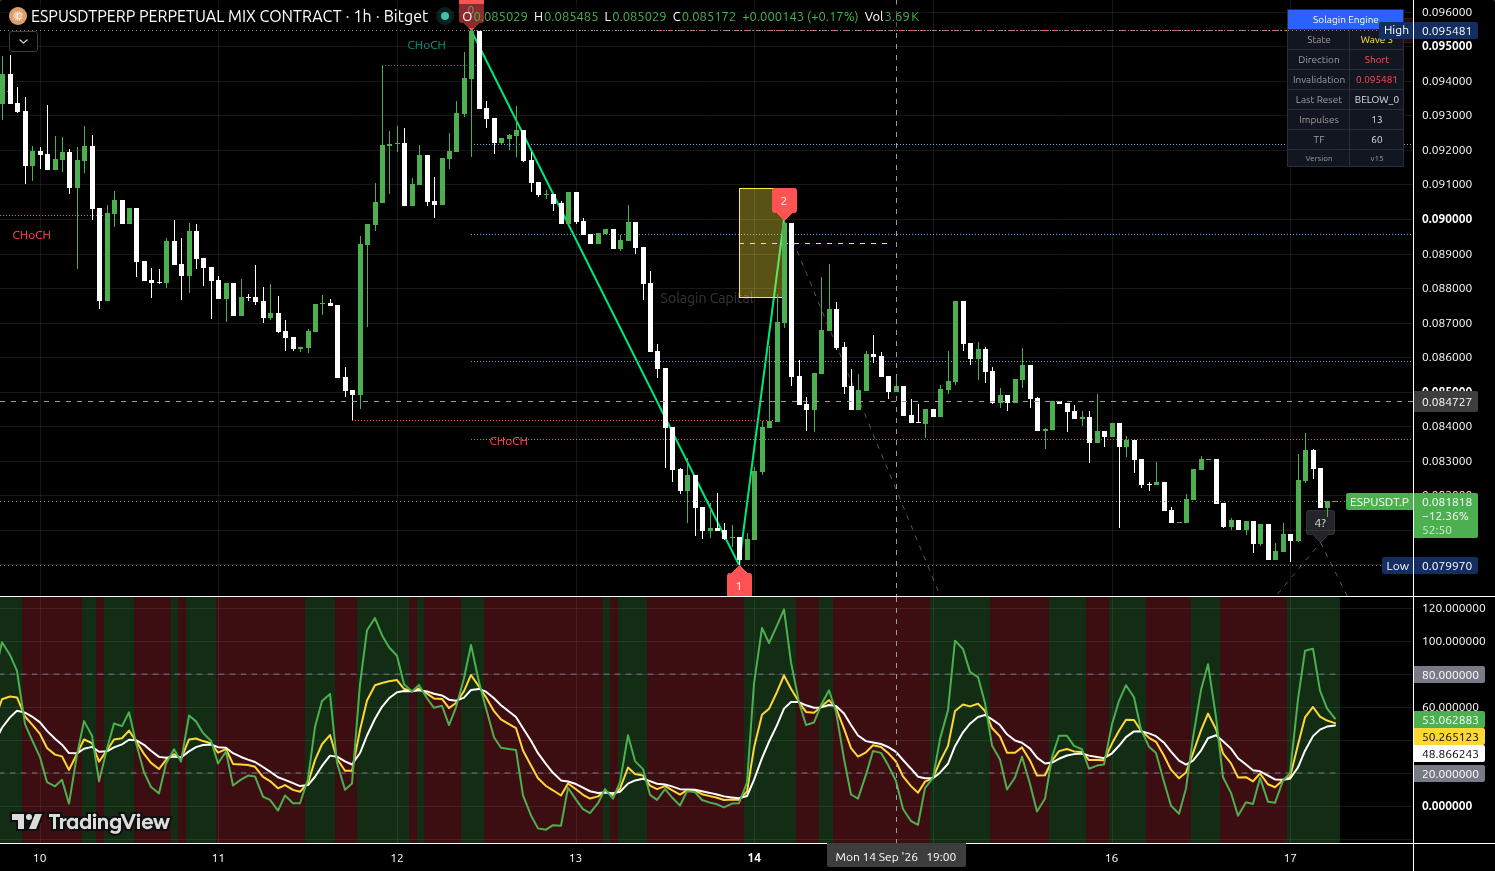1495x871 pixels.
Task: Click the 80.000000 upper level label
Action: [1450, 675]
